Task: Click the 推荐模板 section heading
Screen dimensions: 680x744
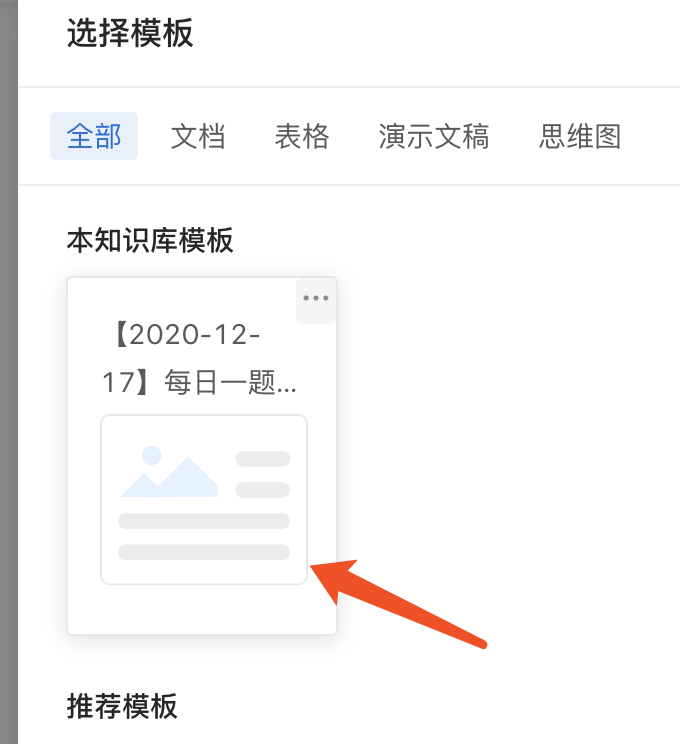Action: click(x=122, y=706)
